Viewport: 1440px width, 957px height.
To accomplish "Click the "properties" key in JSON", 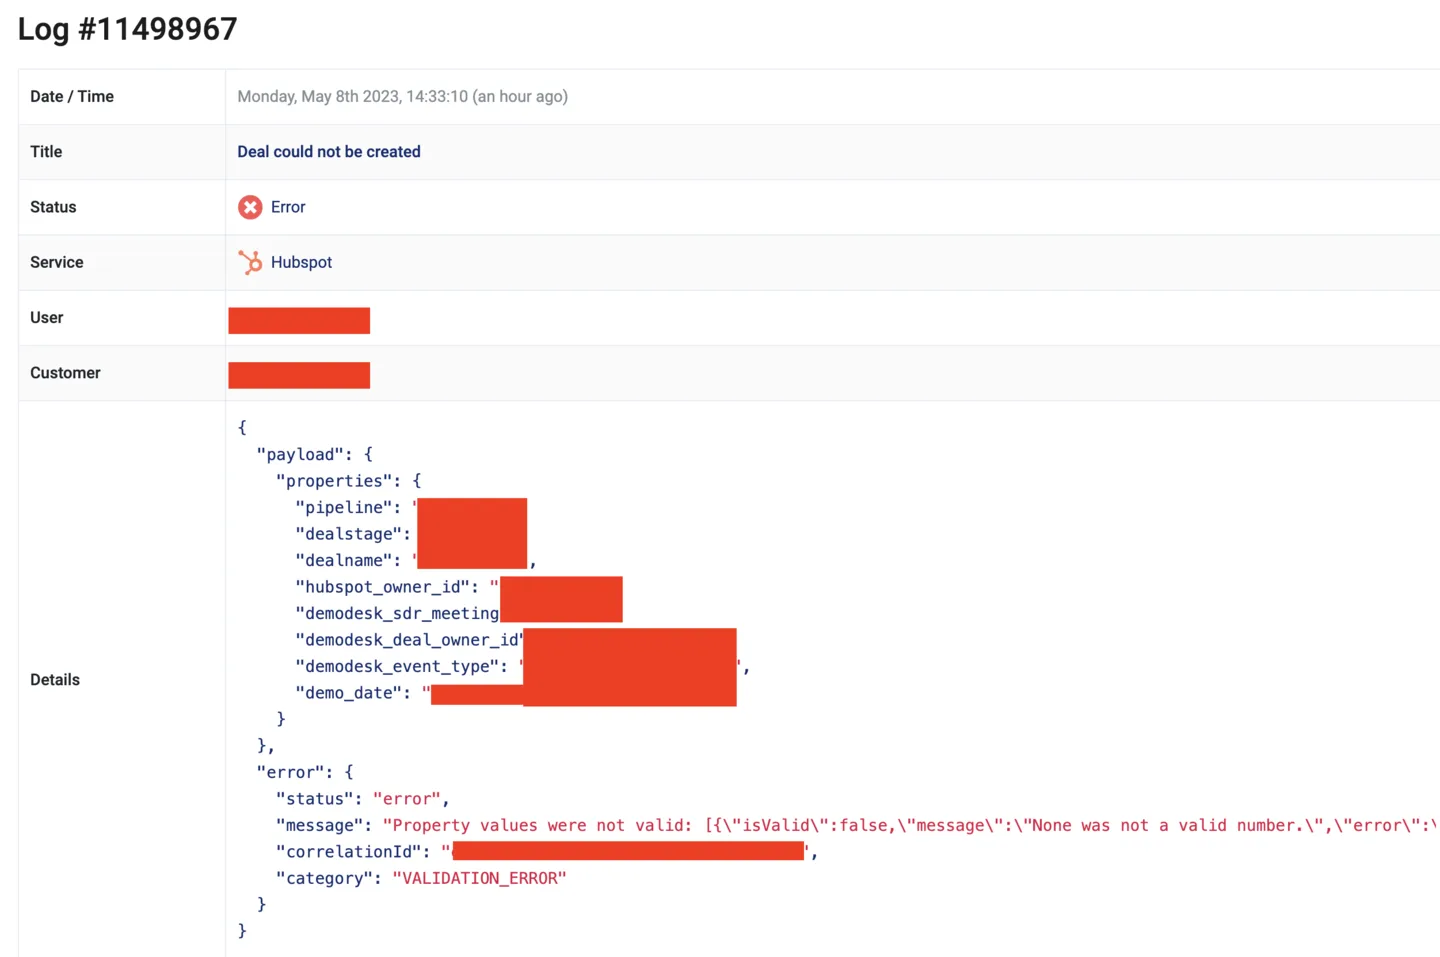I will (x=334, y=481).
